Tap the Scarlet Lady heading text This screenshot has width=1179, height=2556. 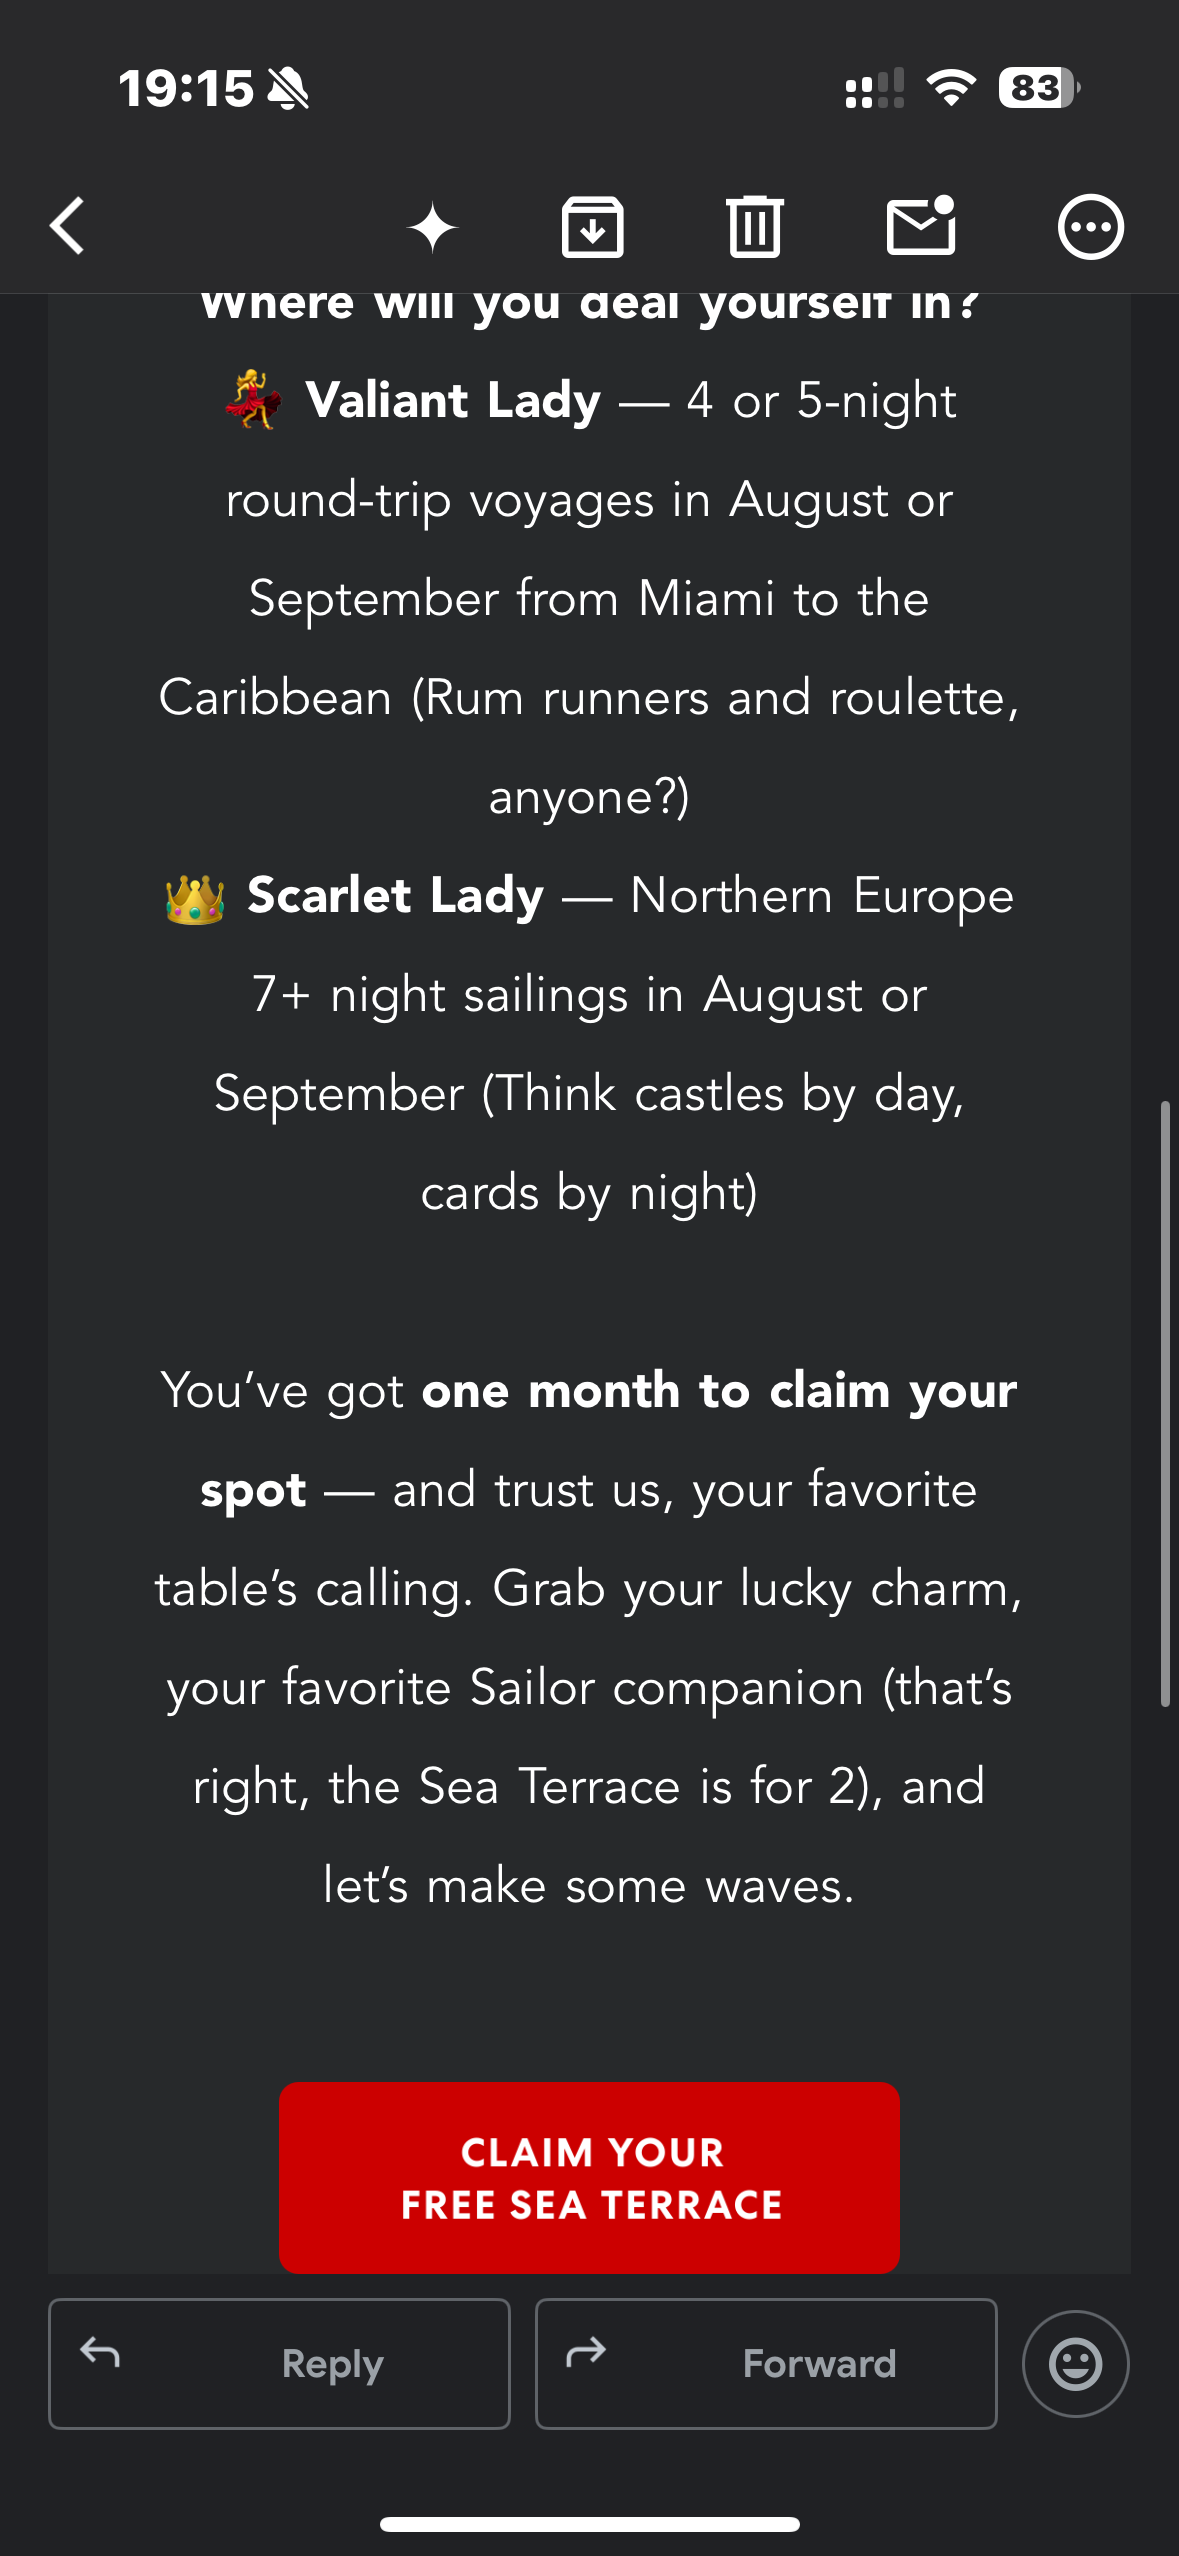396,895
